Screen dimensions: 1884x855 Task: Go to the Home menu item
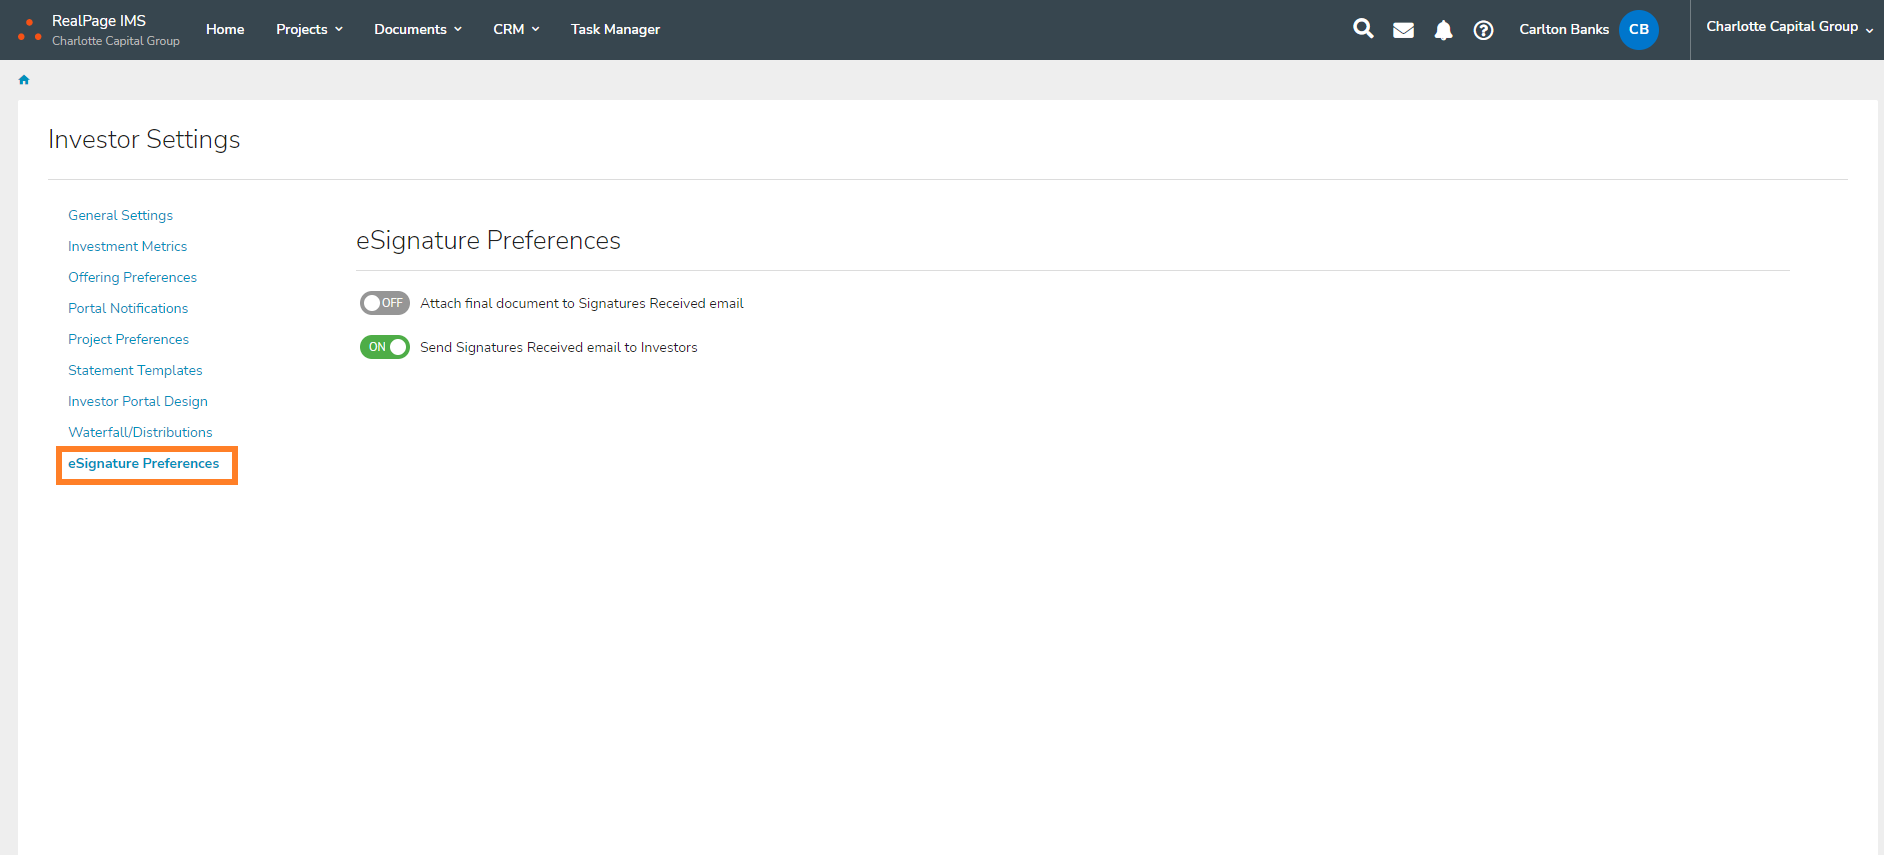tap(225, 29)
